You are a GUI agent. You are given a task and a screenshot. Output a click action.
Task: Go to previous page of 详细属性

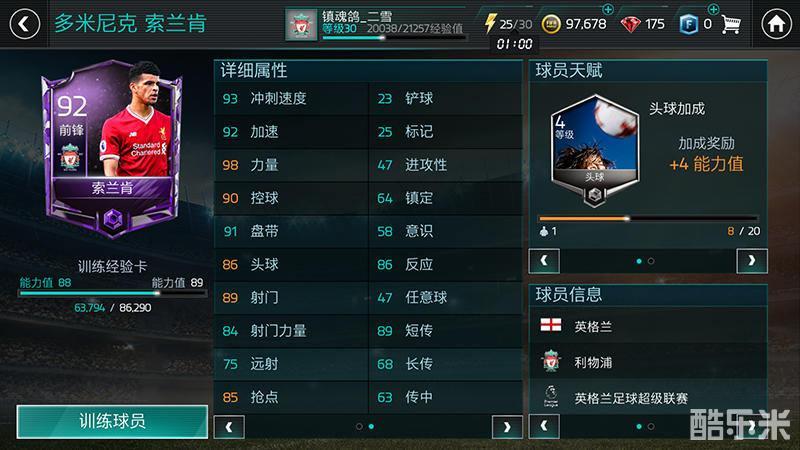tap(229, 427)
